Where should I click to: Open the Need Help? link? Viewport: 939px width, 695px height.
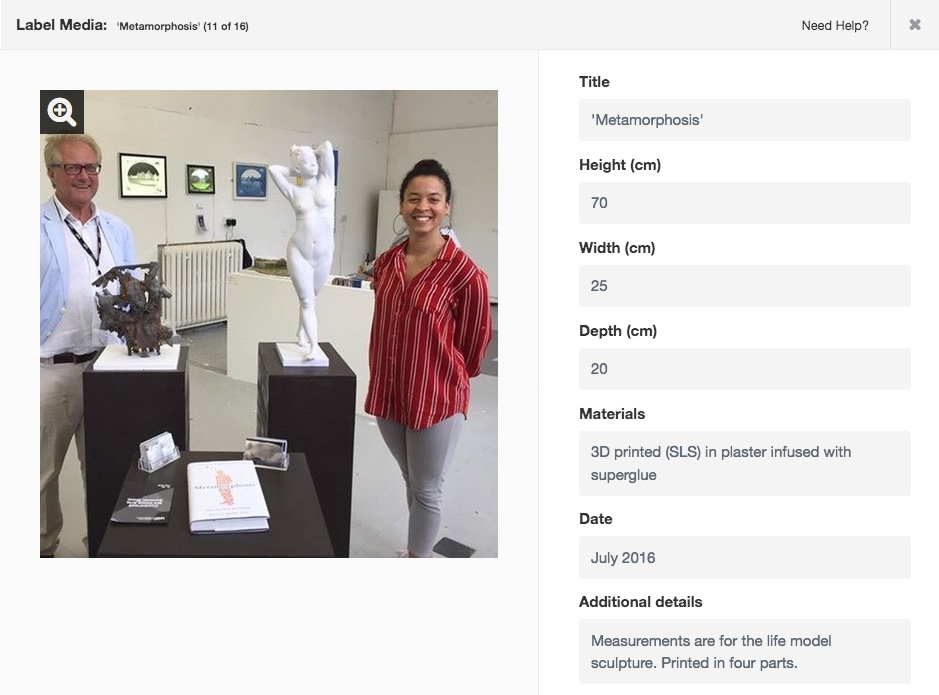[x=834, y=26]
